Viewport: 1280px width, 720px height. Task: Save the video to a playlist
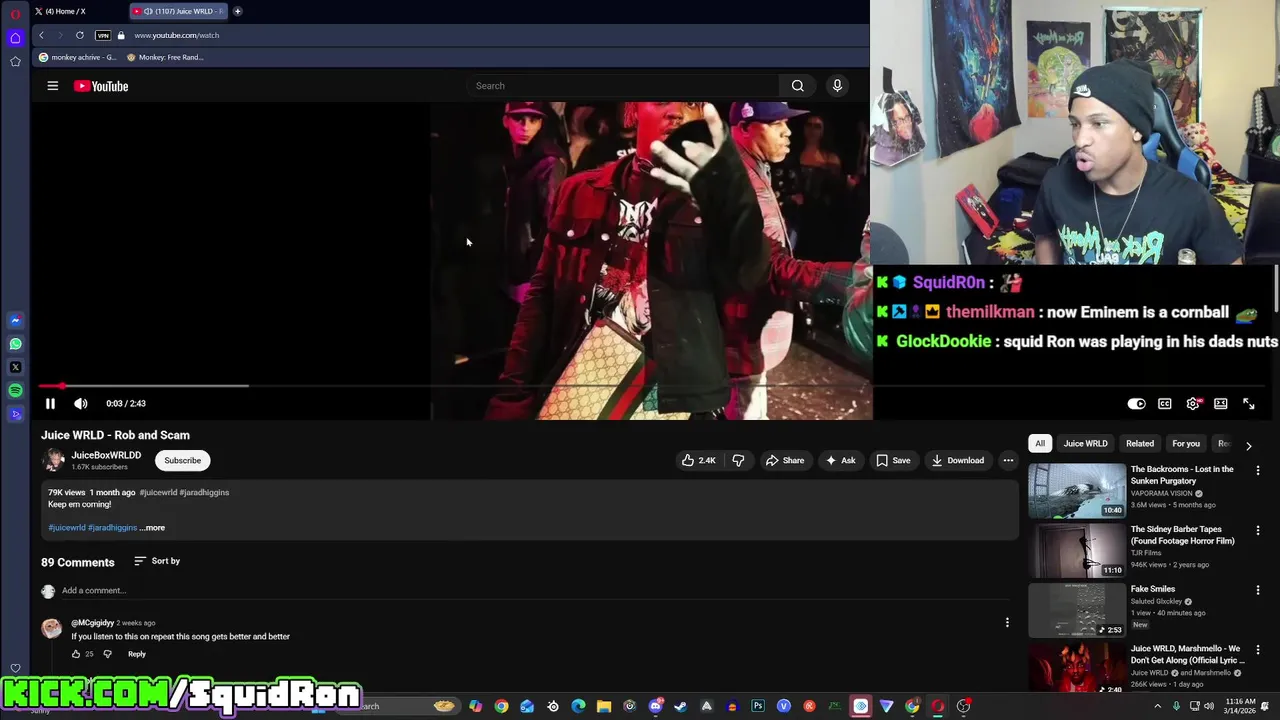point(893,460)
